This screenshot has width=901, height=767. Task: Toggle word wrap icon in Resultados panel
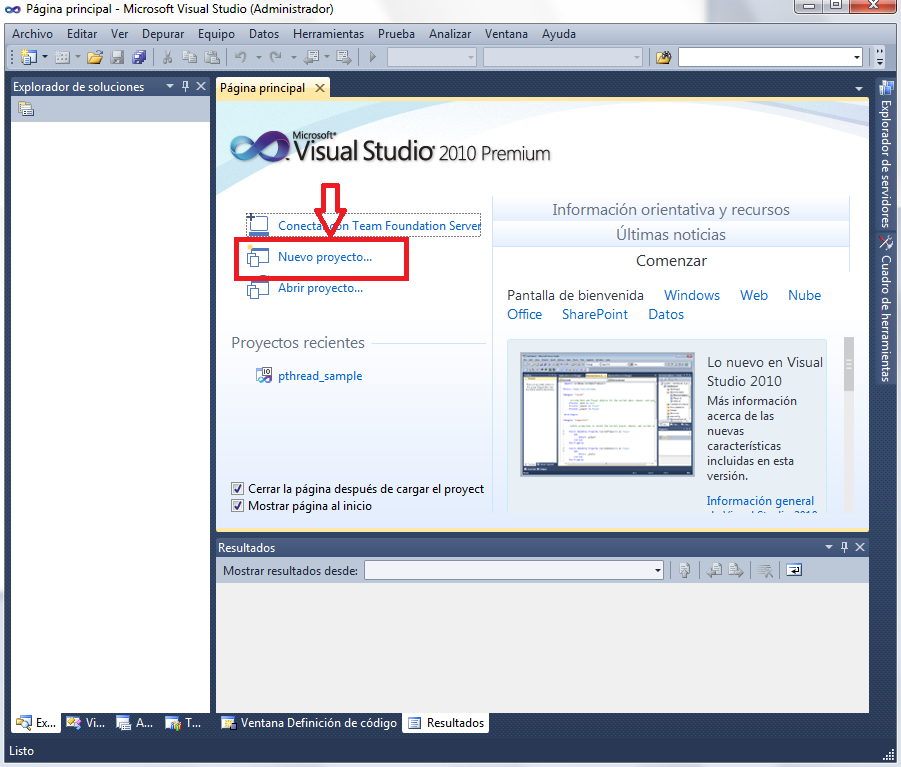(x=793, y=570)
